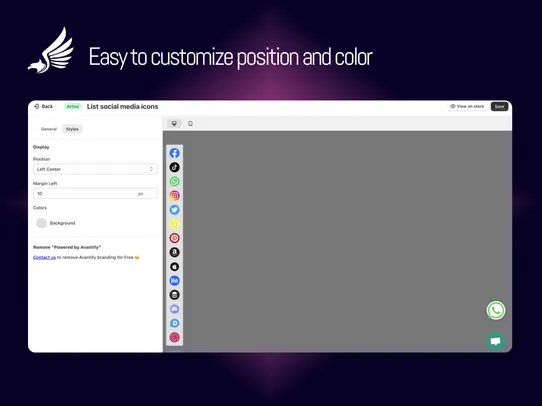
Task: Click the Avantify wing logo
Action: pyautogui.click(x=51, y=50)
